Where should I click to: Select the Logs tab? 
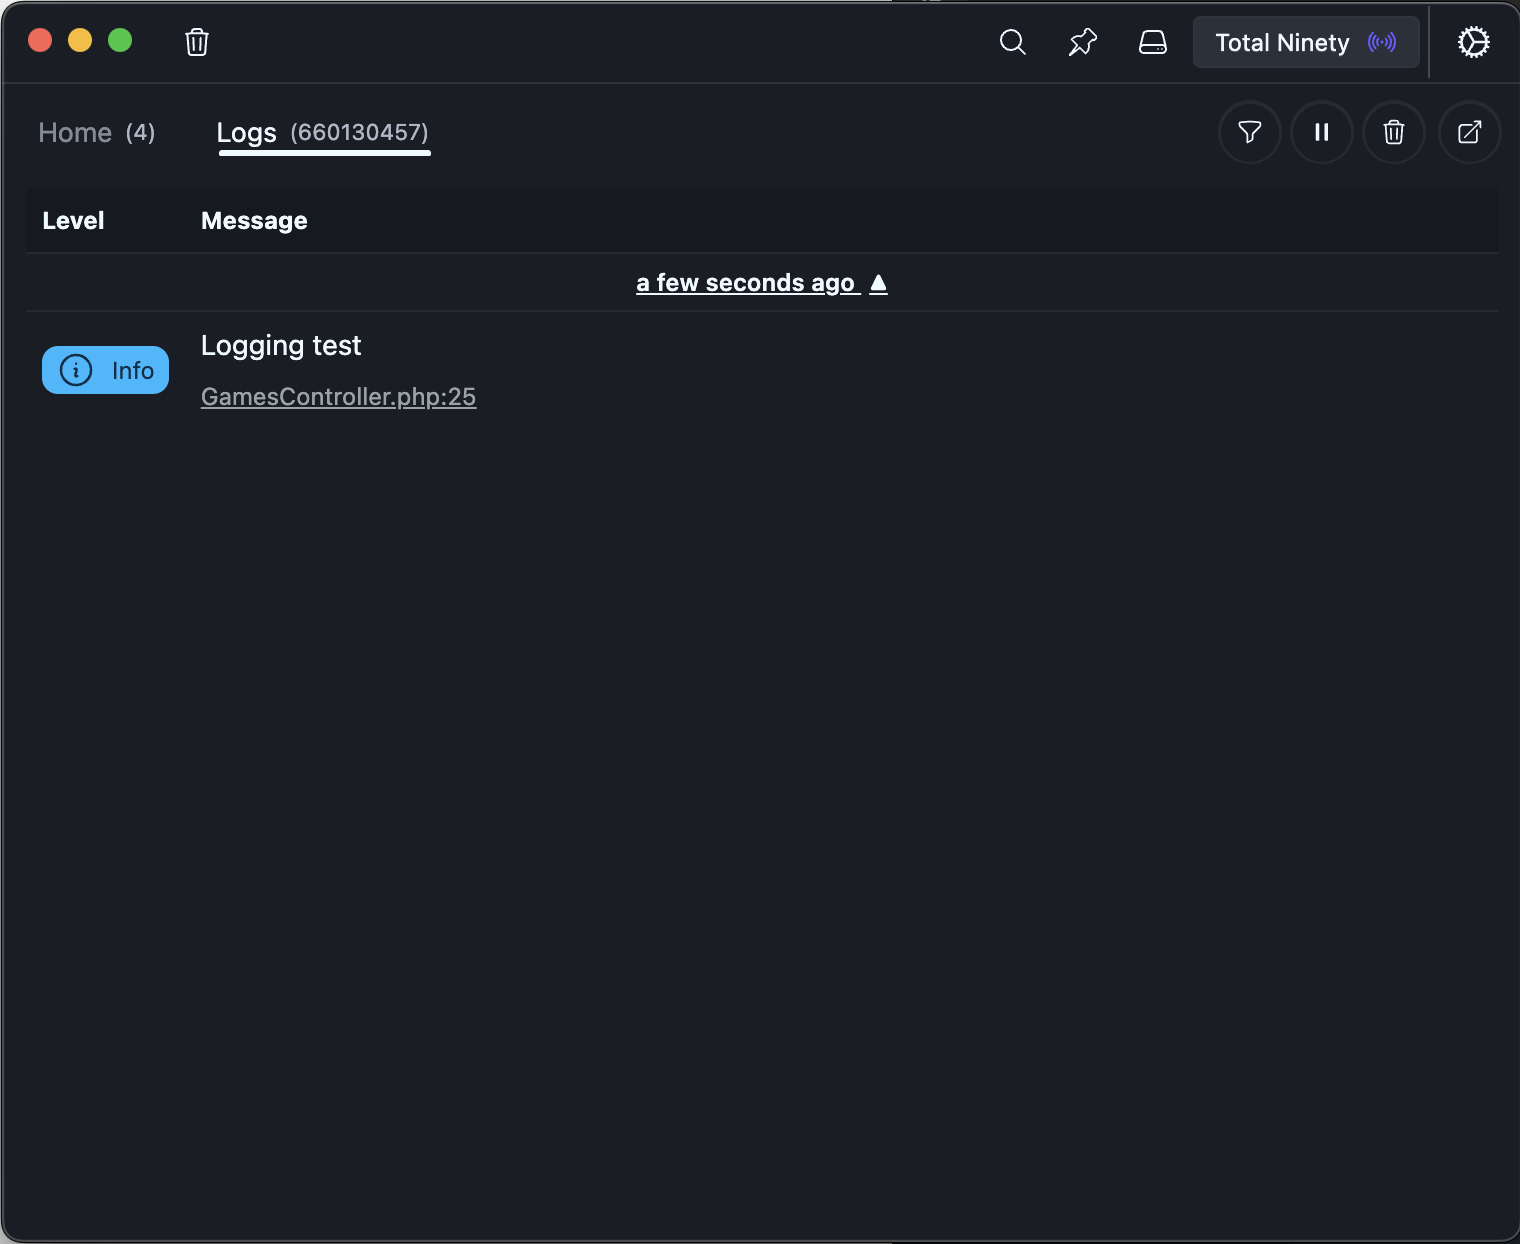coord(246,132)
